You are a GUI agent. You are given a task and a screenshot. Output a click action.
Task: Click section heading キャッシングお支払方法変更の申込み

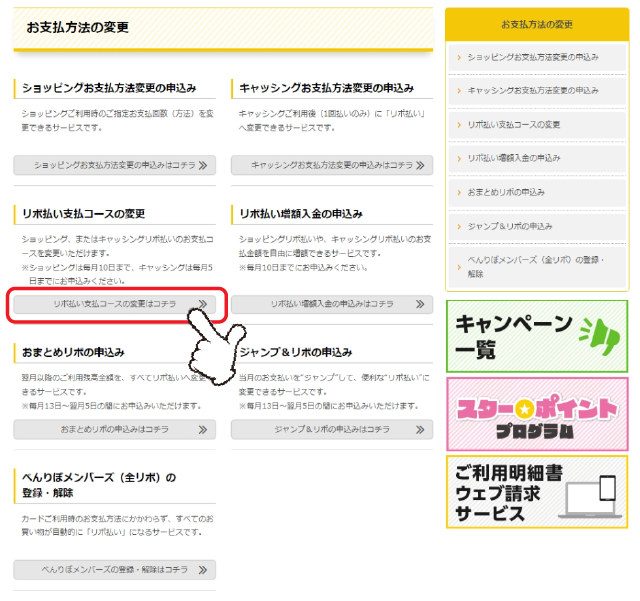327,88
